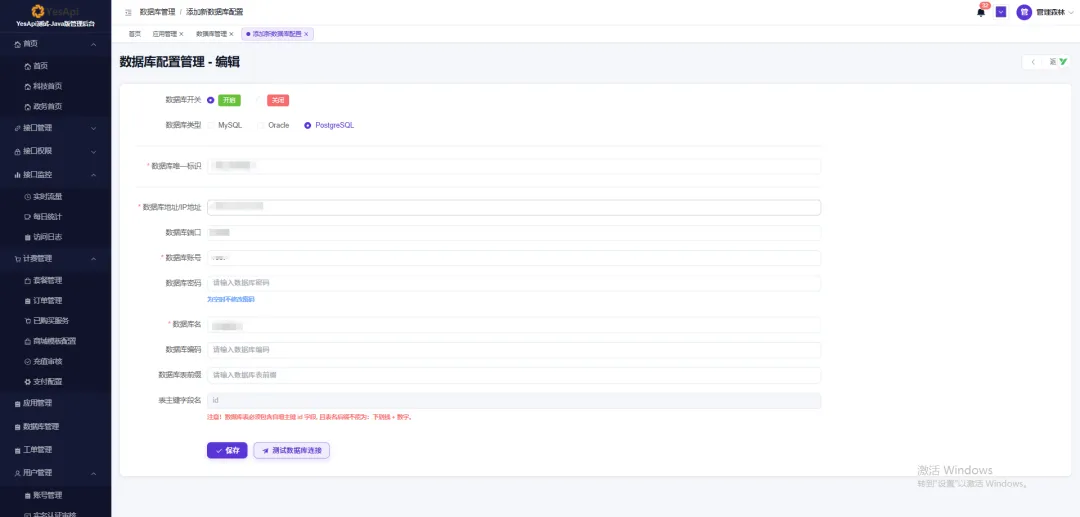
Task: Close the 数据库管理 tab
Action: click(x=231, y=34)
